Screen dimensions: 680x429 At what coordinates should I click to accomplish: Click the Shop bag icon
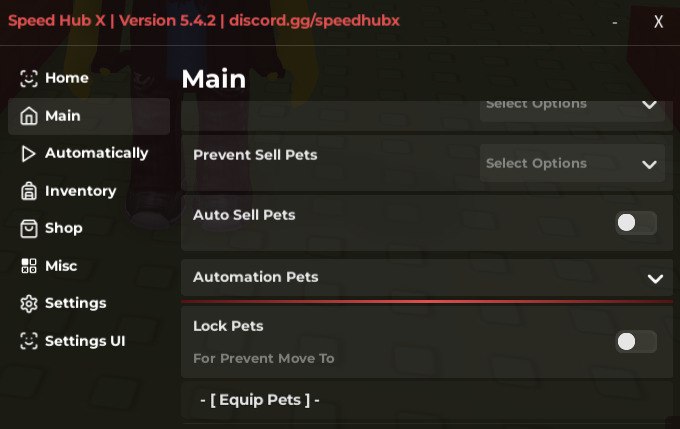click(x=28, y=228)
